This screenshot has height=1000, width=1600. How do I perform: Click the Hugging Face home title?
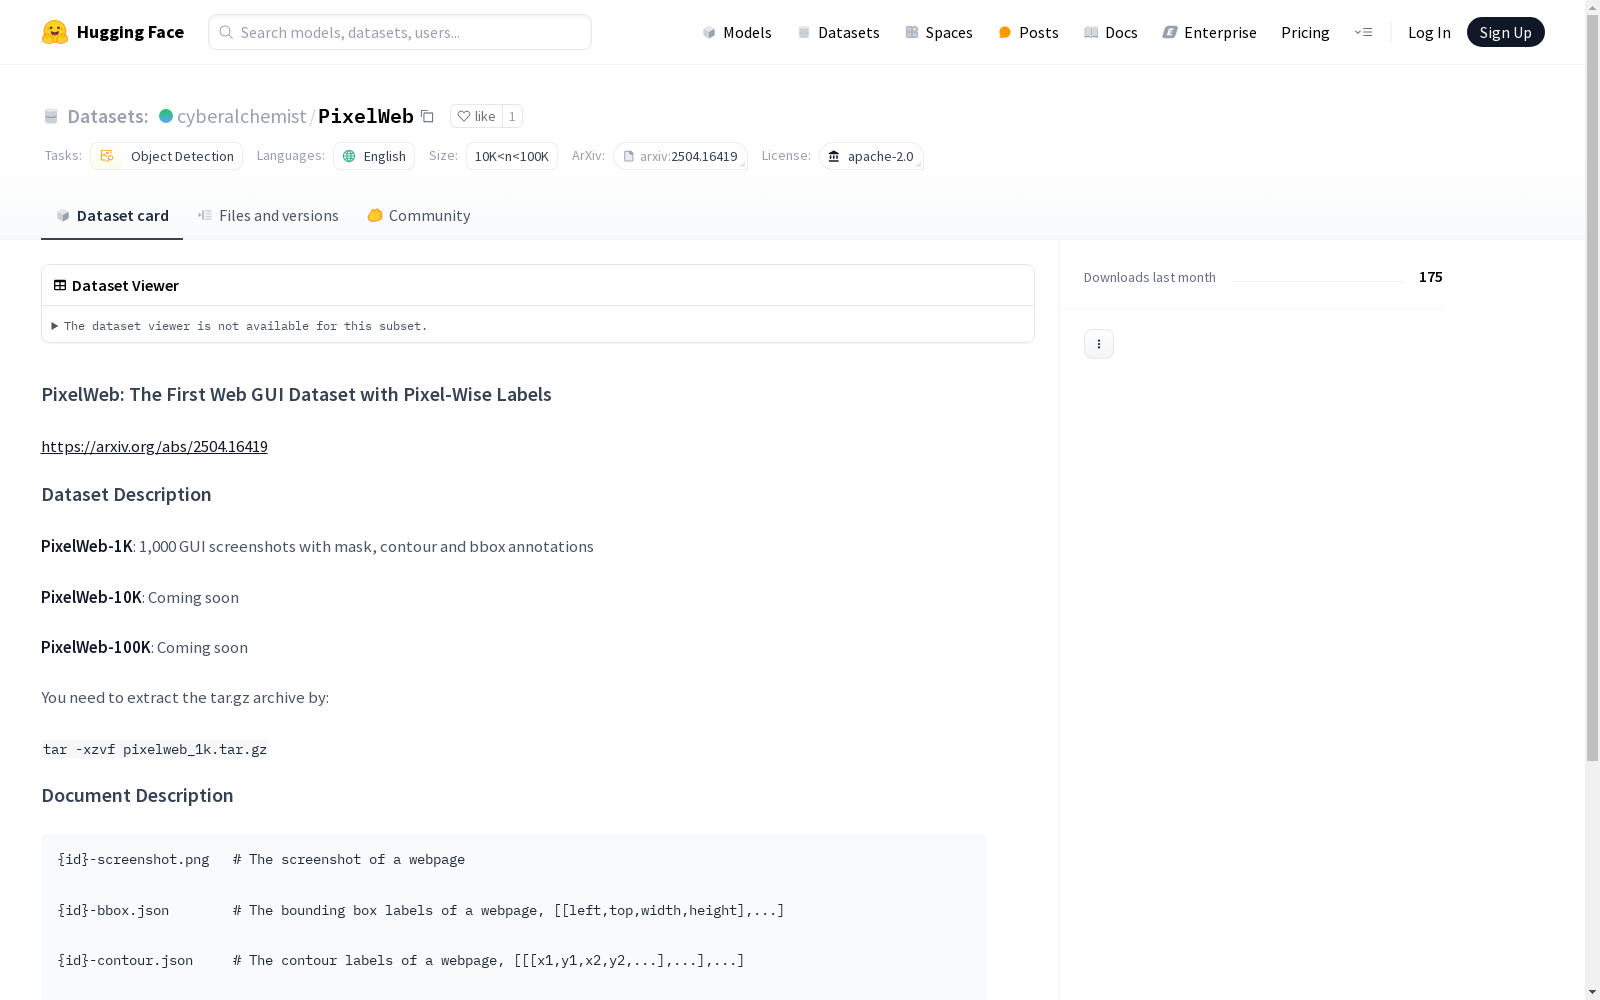tap(130, 32)
